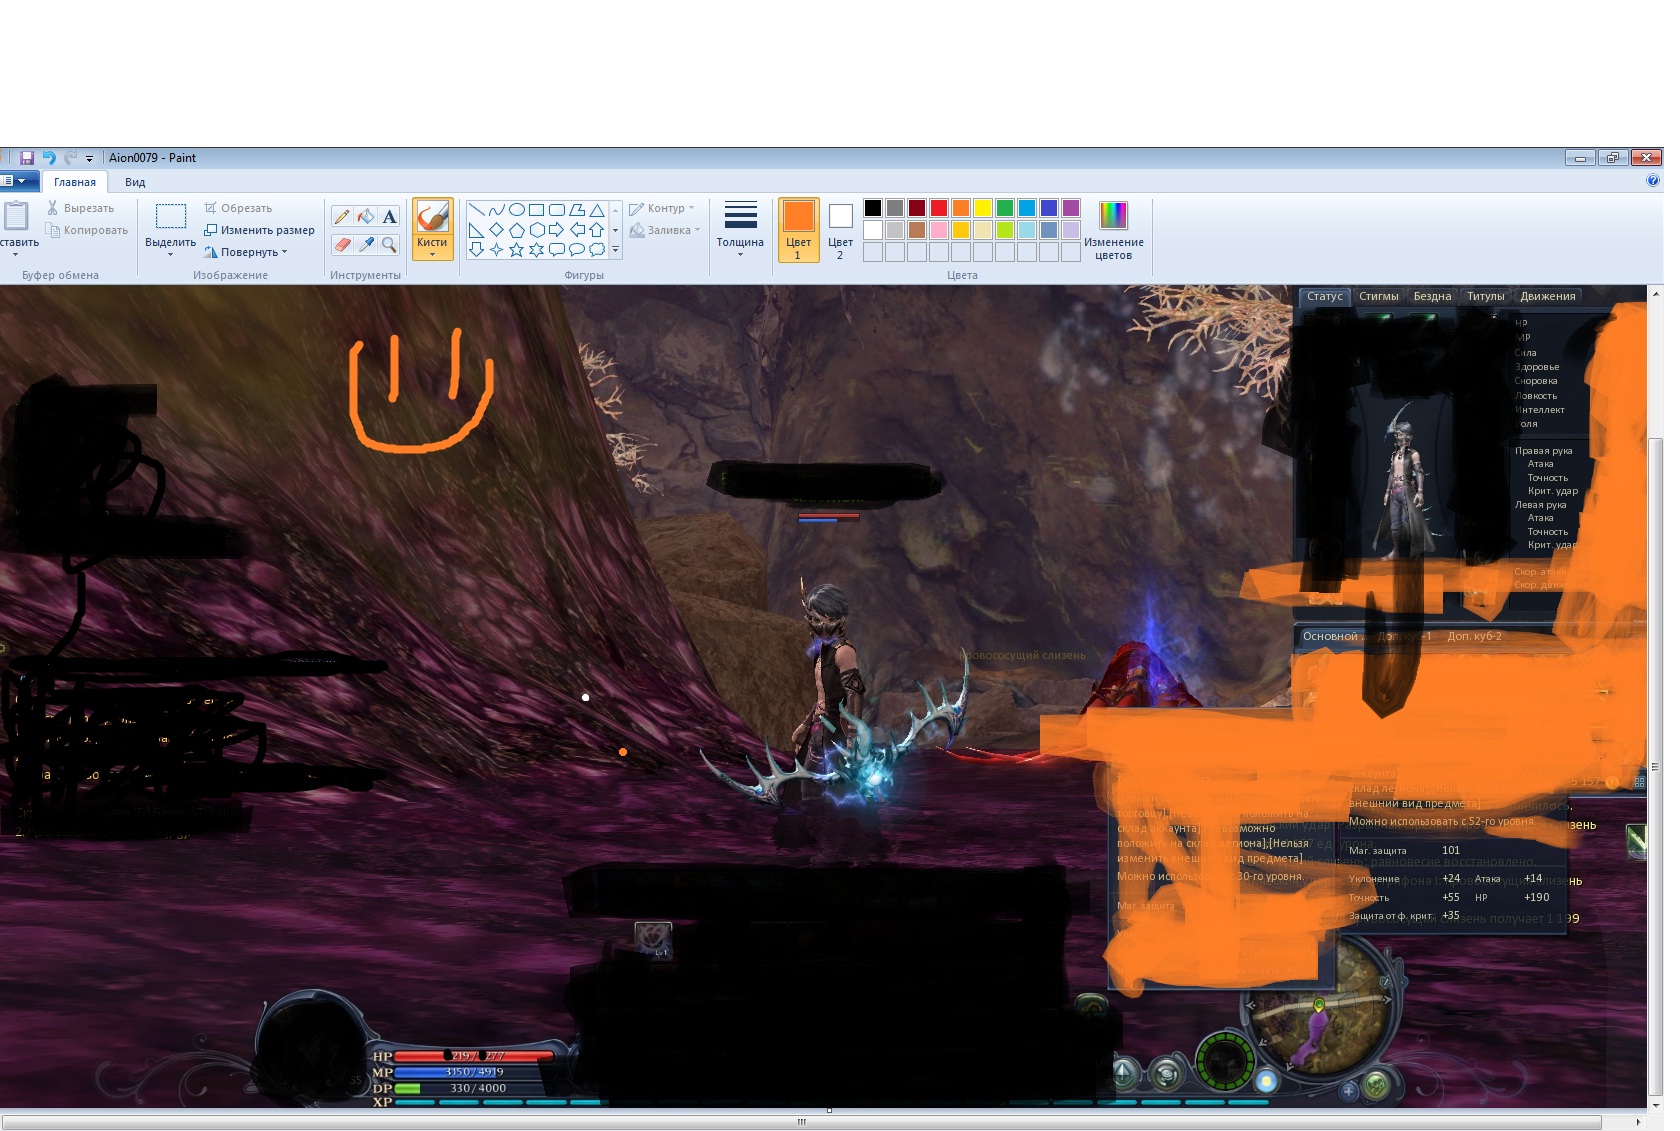Choose the Cloud callout shape
Image resolution: width=1680 pixels, height=1131 pixels.
click(597, 250)
